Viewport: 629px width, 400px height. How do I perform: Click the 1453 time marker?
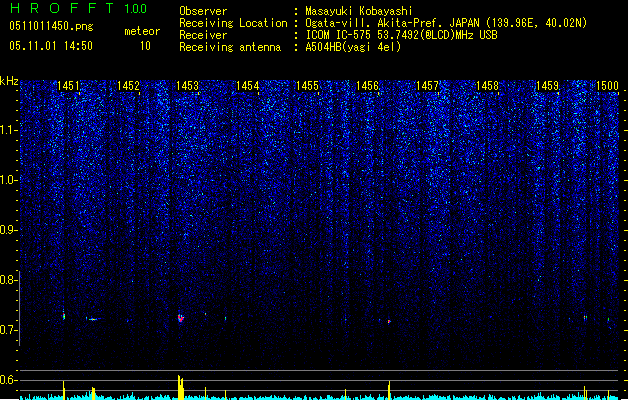tap(188, 86)
